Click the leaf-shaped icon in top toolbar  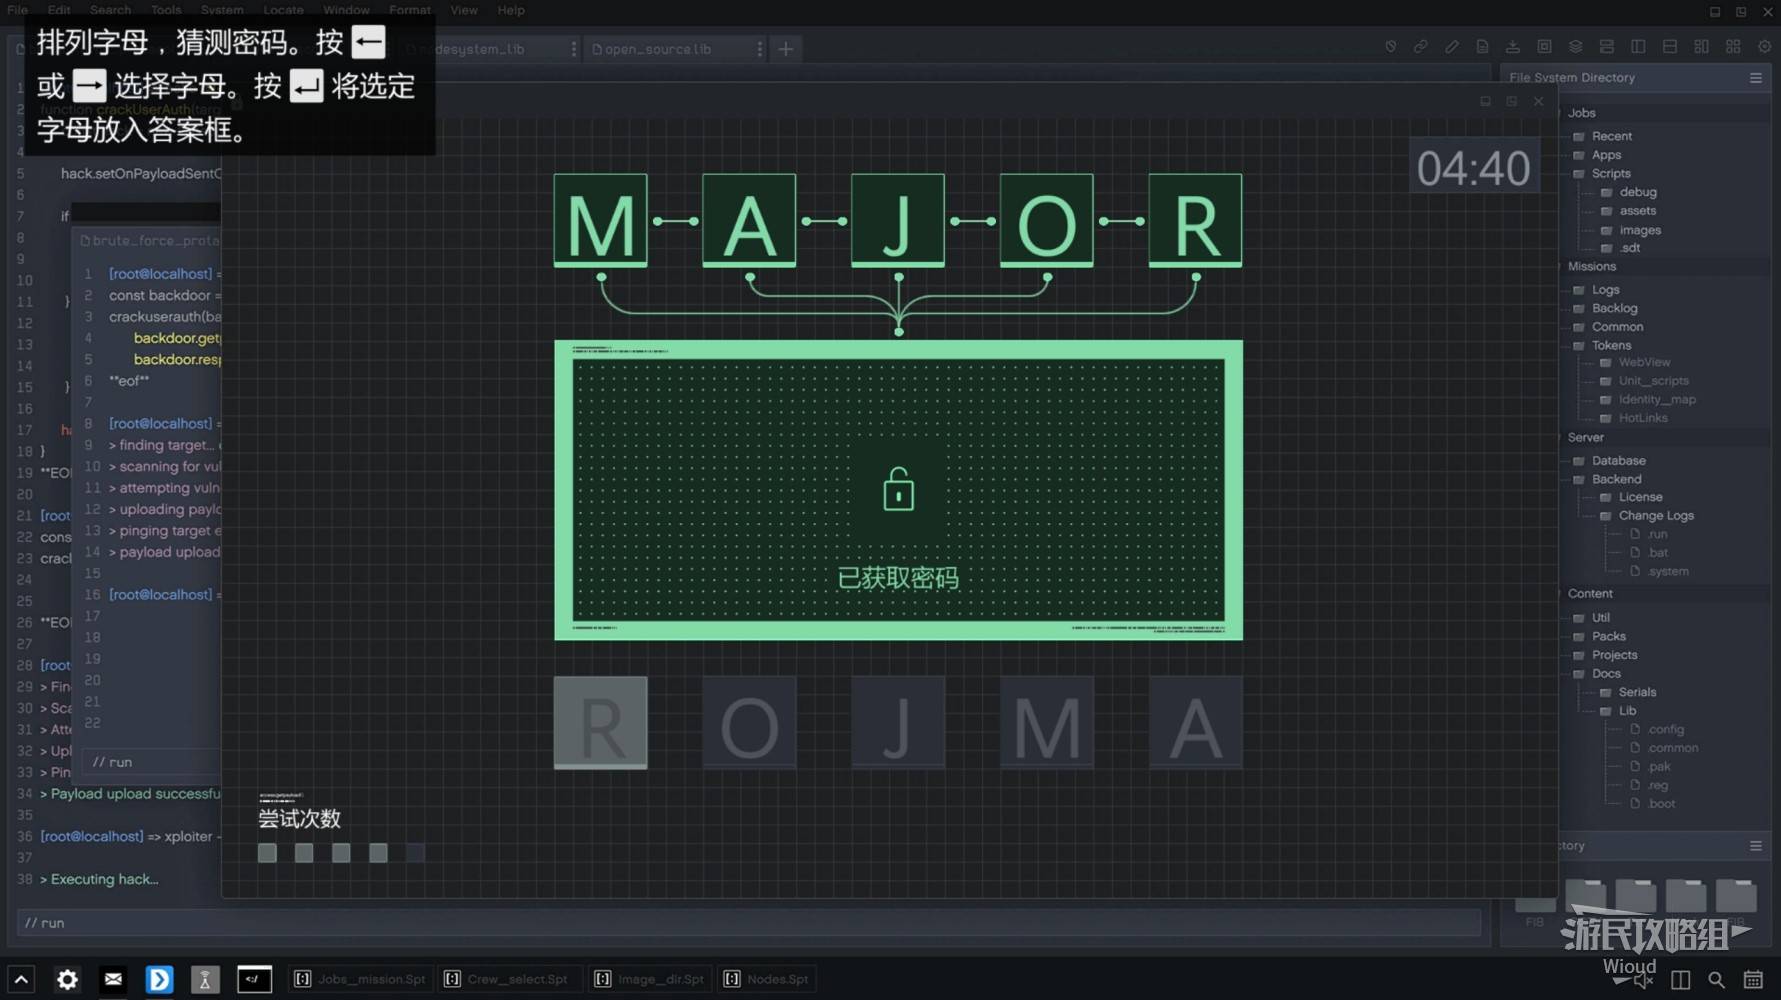[x=1390, y=47]
